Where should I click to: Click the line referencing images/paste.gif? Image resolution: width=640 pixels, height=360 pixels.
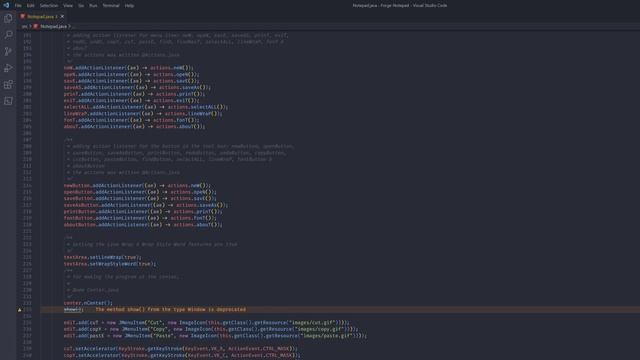click(215, 336)
